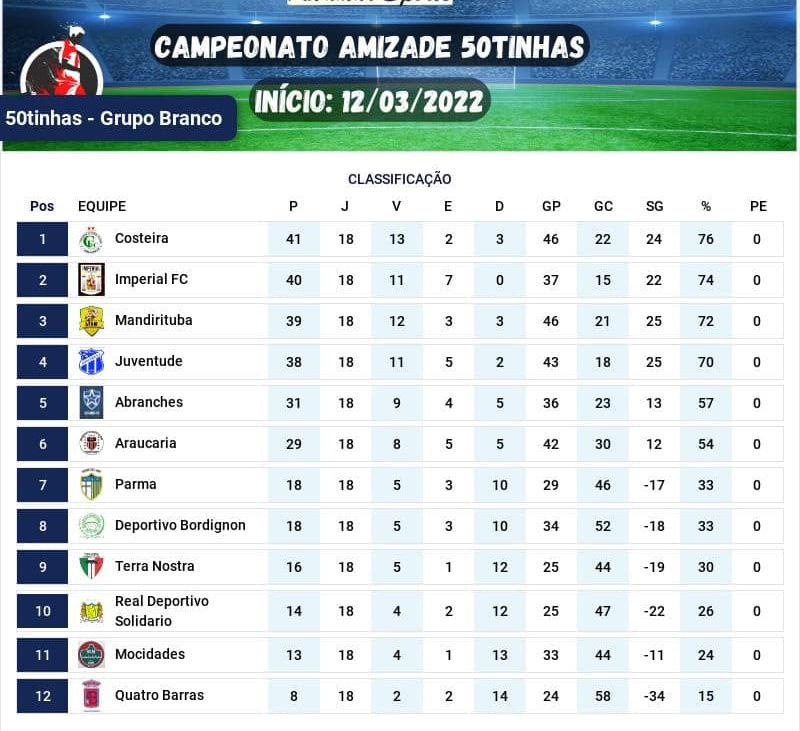
Task: Click the Campeonato Amizade 50tinhas title banner
Action: [370, 46]
